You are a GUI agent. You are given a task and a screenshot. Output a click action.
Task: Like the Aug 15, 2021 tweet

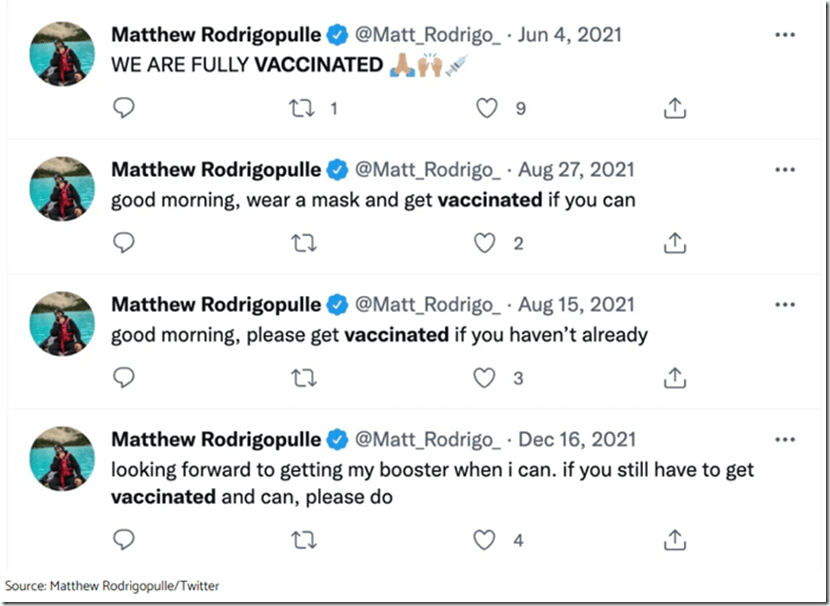coord(486,378)
